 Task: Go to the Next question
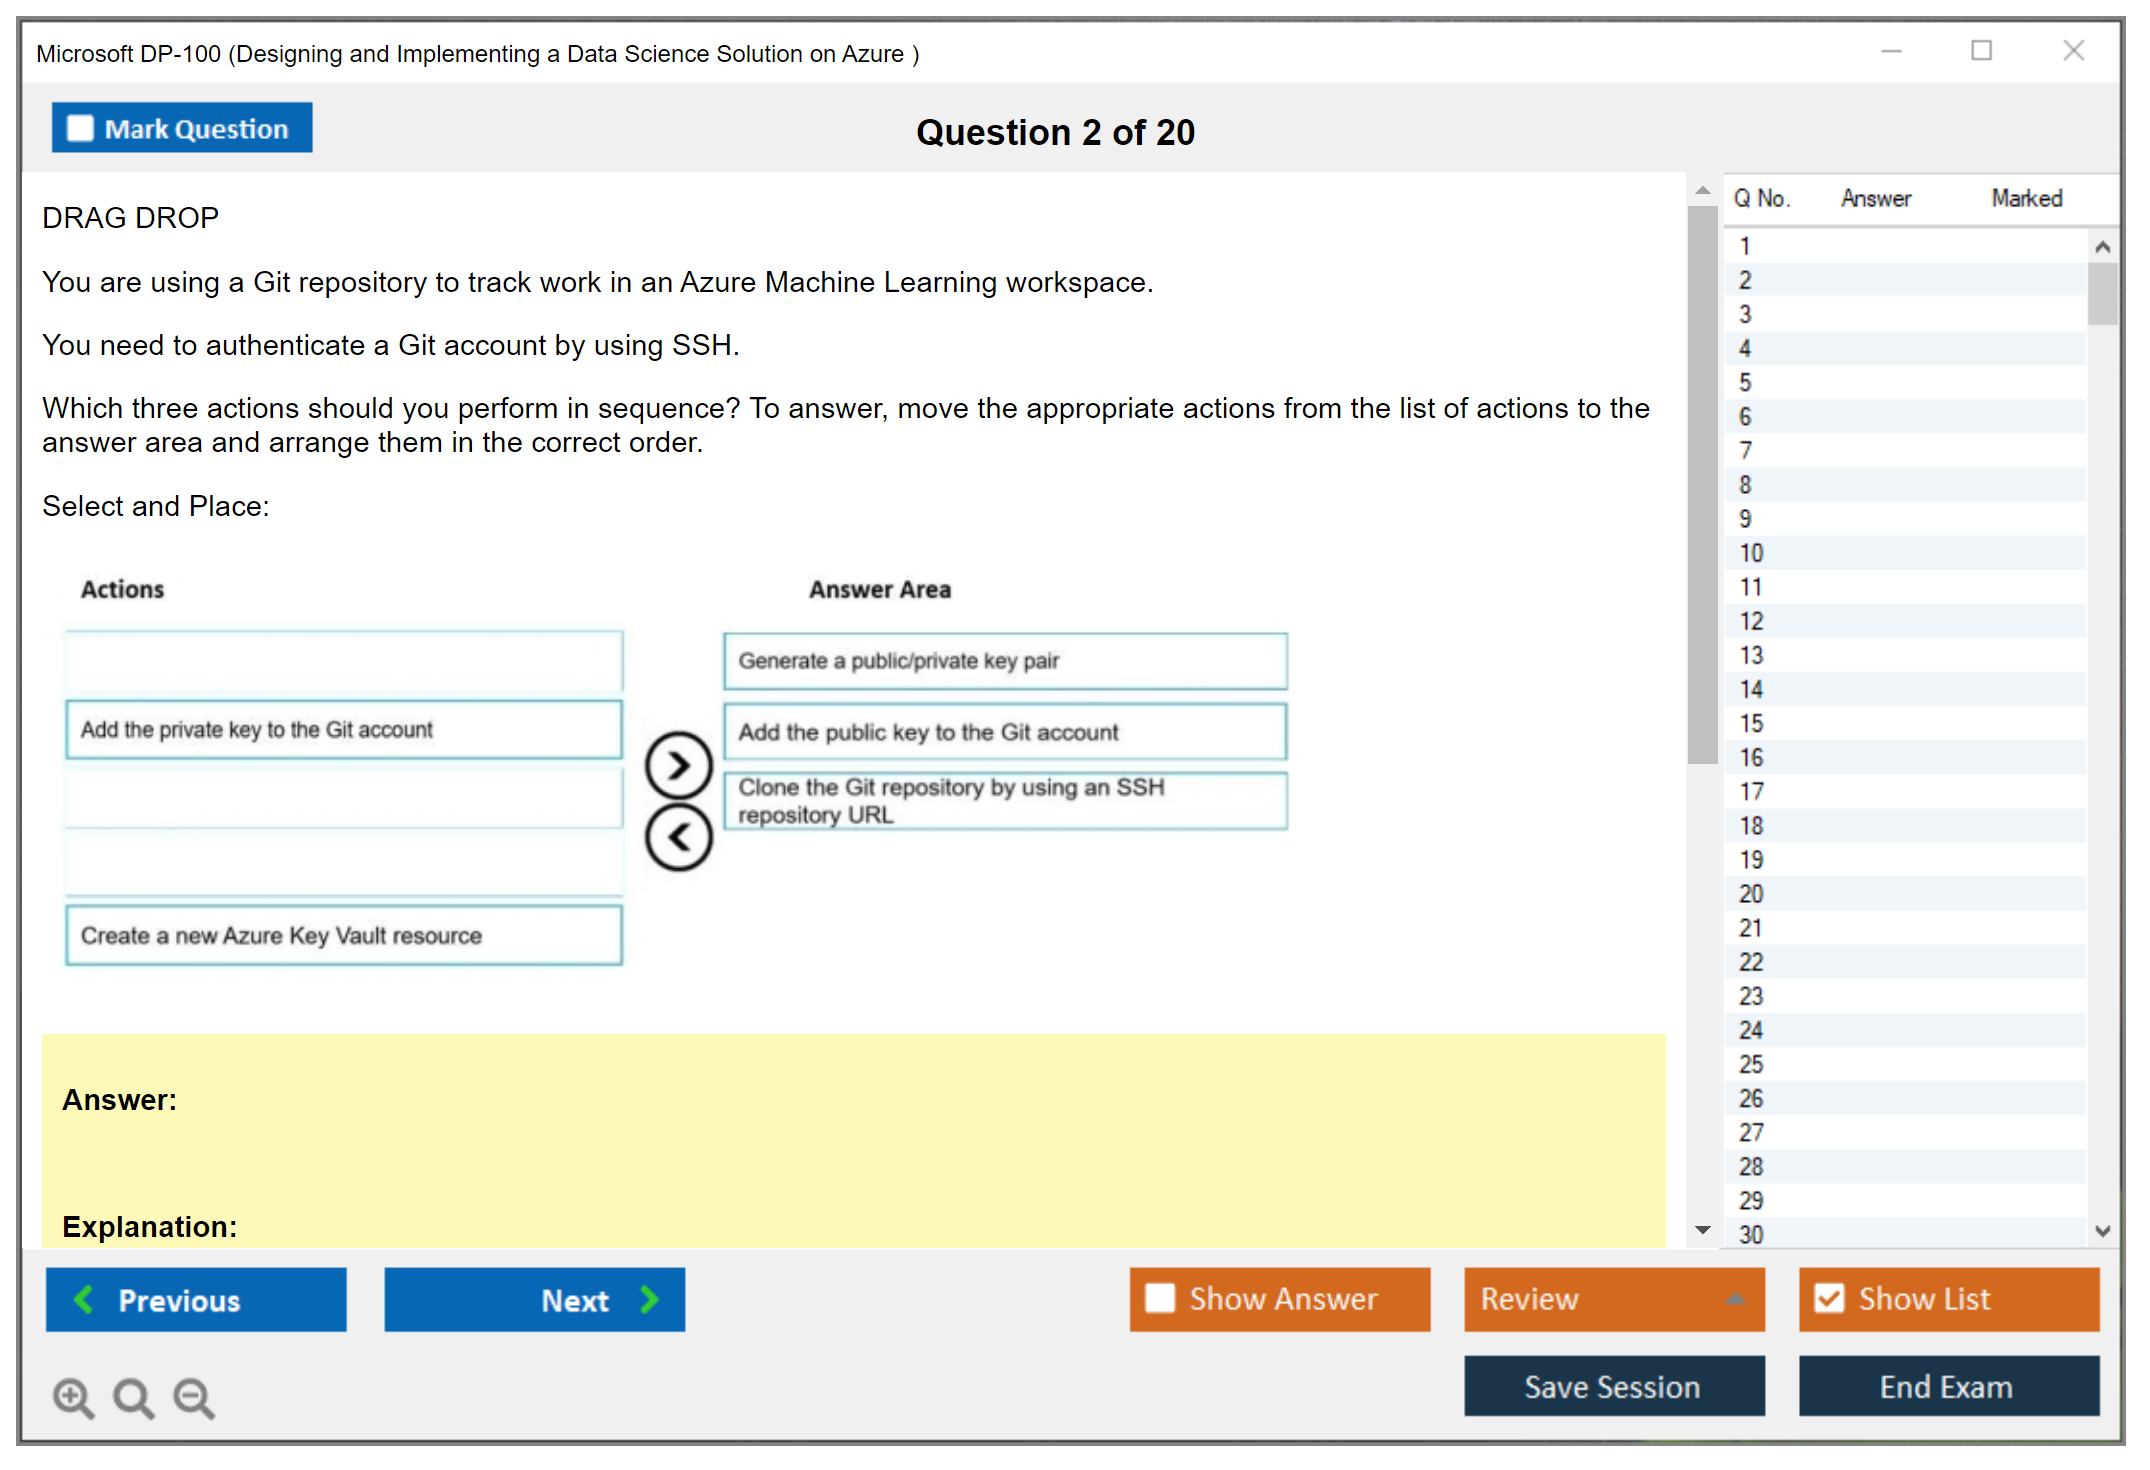[534, 1299]
